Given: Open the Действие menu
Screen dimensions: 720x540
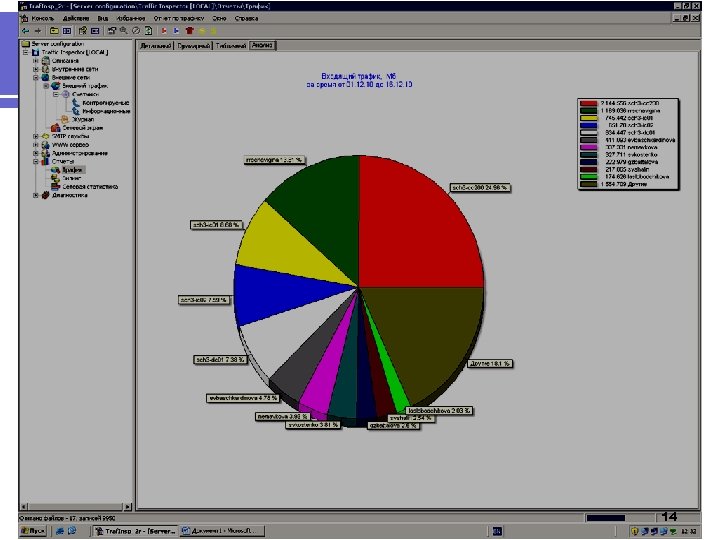Looking at the screenshot, I should tap(76, 18).
